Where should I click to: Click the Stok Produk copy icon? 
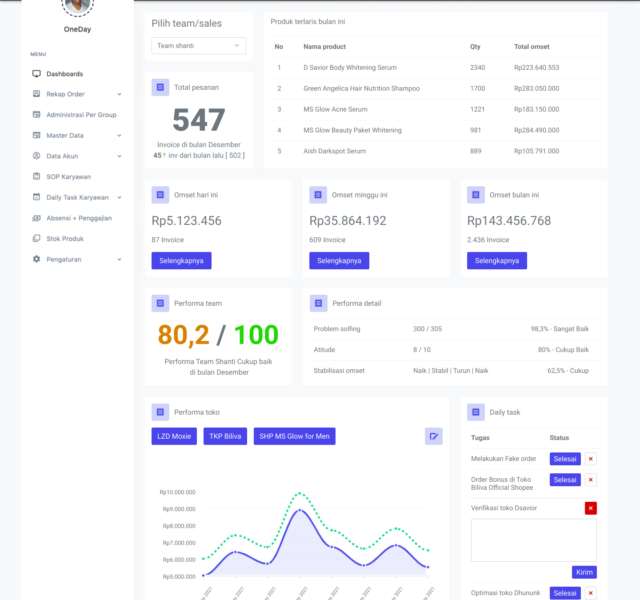[36, 238]
